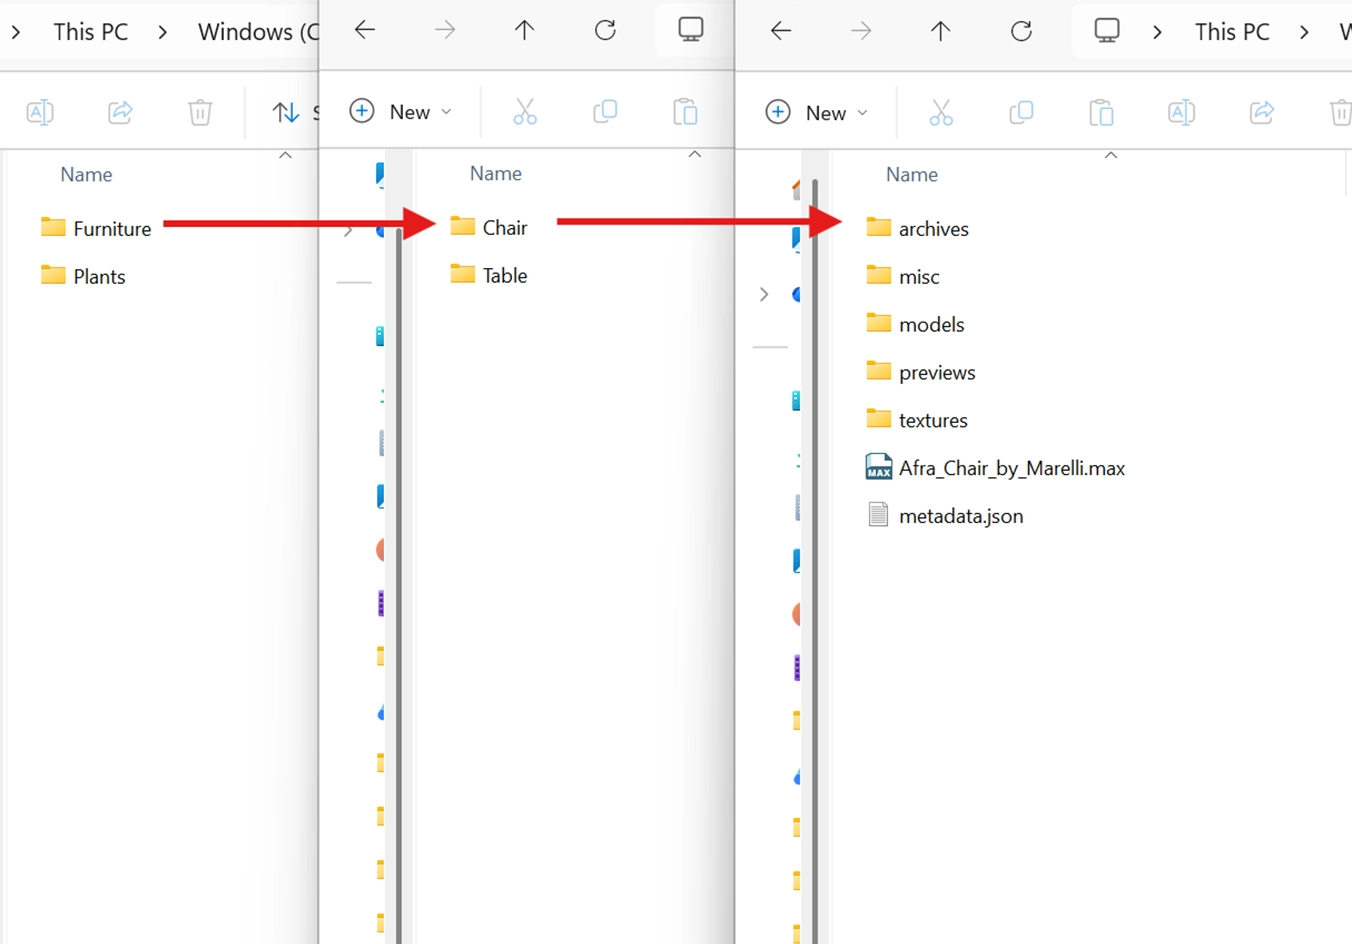Click Share icon in the archives window toolbar

tap(1262, 113)
